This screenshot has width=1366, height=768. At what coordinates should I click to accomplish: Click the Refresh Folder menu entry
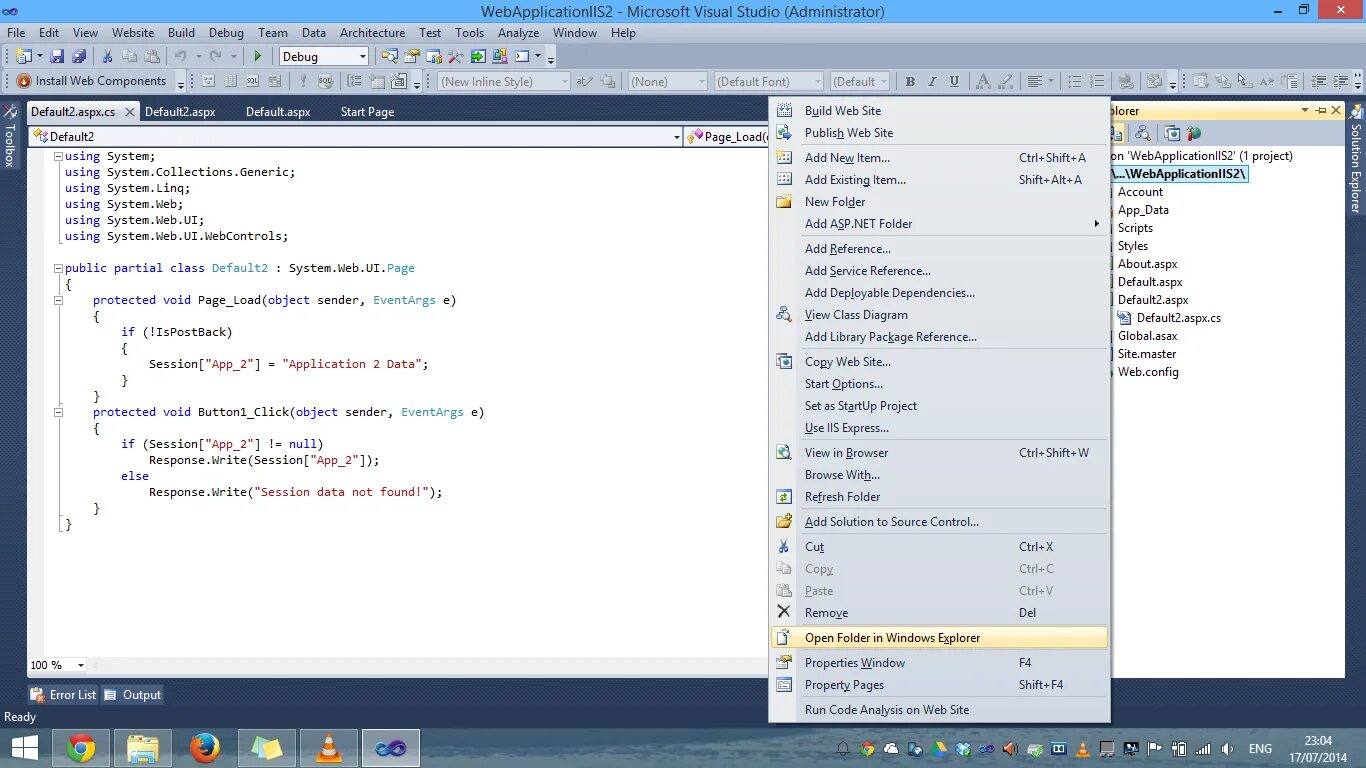[939, 497]
